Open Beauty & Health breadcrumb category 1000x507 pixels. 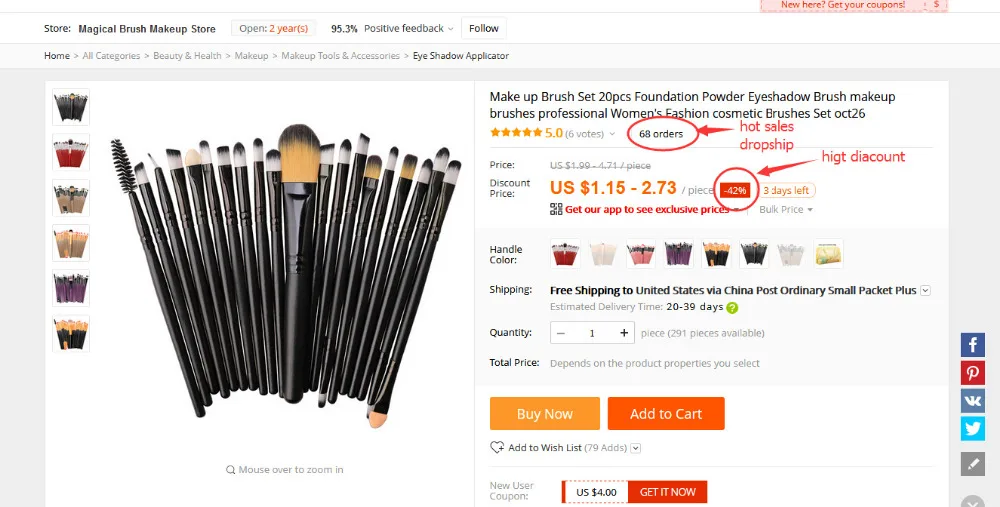click(x=188, y=56)
